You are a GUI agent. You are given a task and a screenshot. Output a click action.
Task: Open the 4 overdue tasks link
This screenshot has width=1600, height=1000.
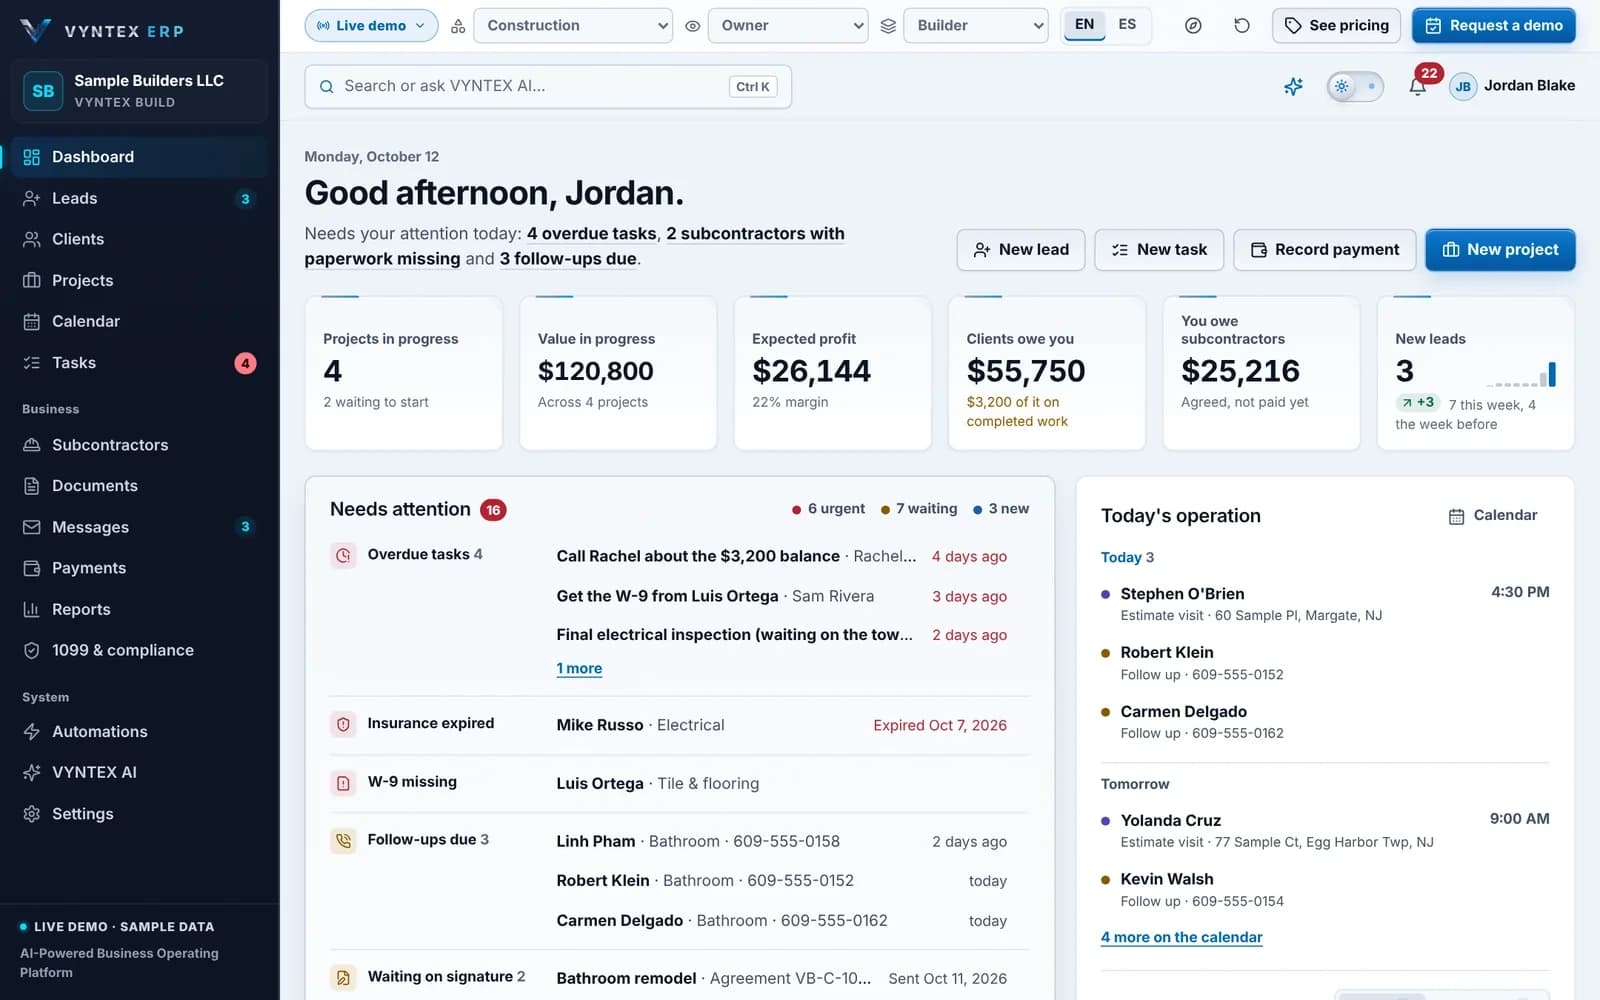point(592,234)
